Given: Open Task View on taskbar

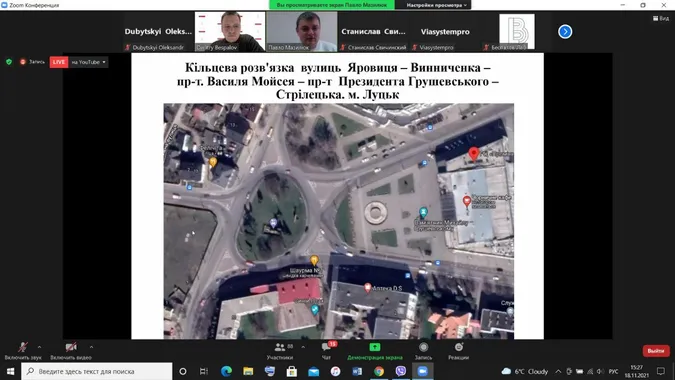Looking at the screenshot, I should tap(204, 371).
